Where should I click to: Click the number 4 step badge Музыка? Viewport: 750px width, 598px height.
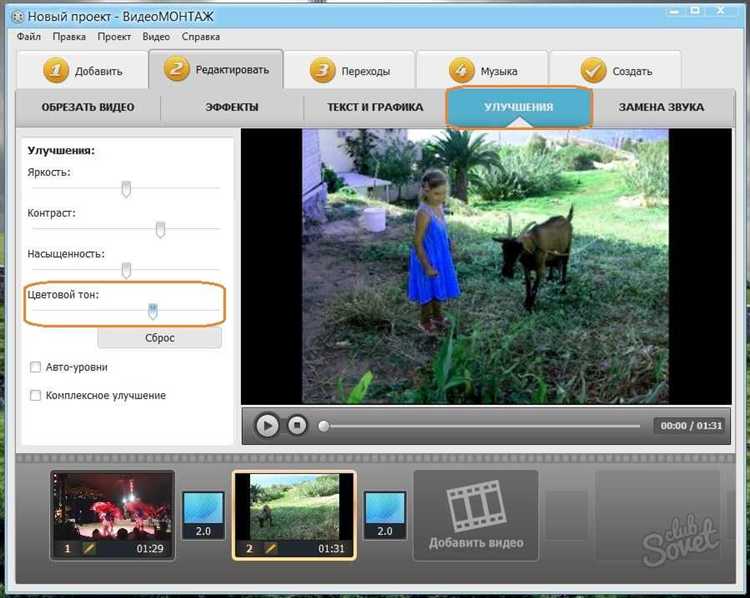tap(462, 71)
